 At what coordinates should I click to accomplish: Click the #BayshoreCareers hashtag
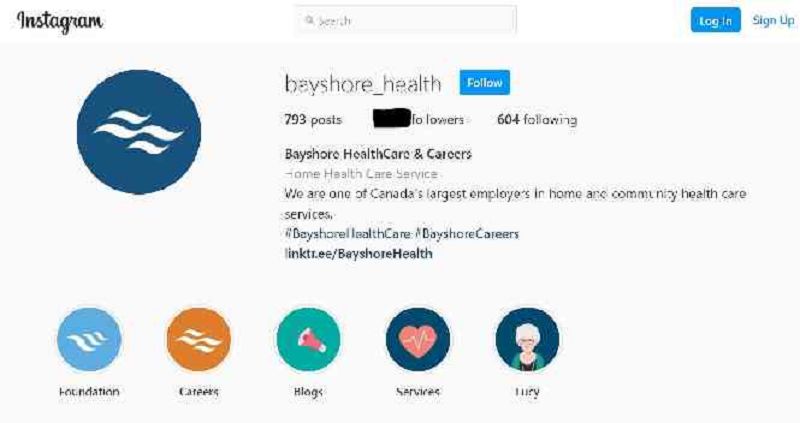(467, 234)
